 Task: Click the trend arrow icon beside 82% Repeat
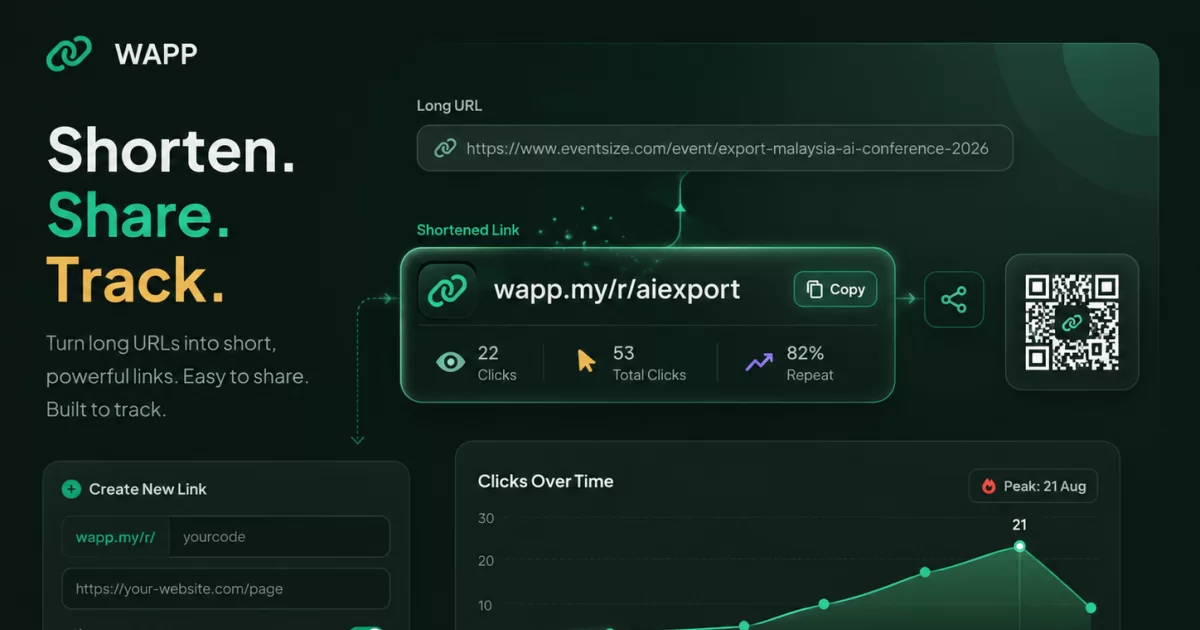point(759,362)
